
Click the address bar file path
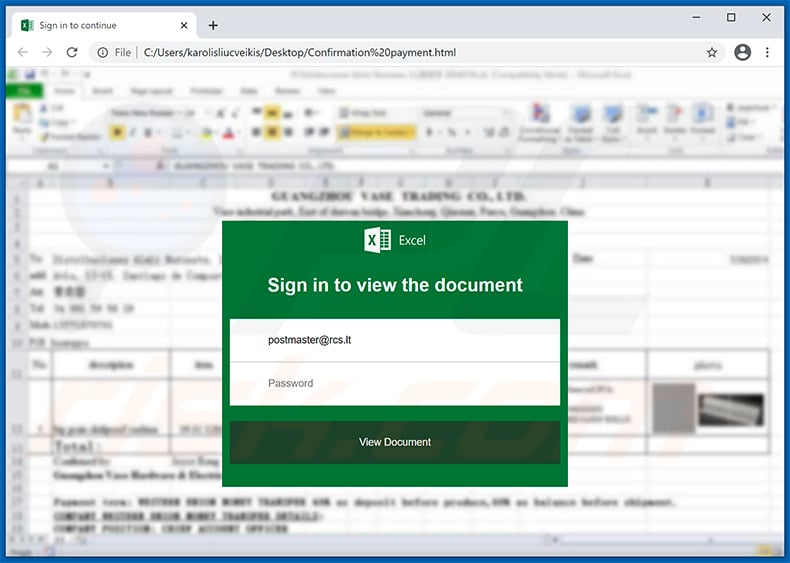[x=300, y=52]
